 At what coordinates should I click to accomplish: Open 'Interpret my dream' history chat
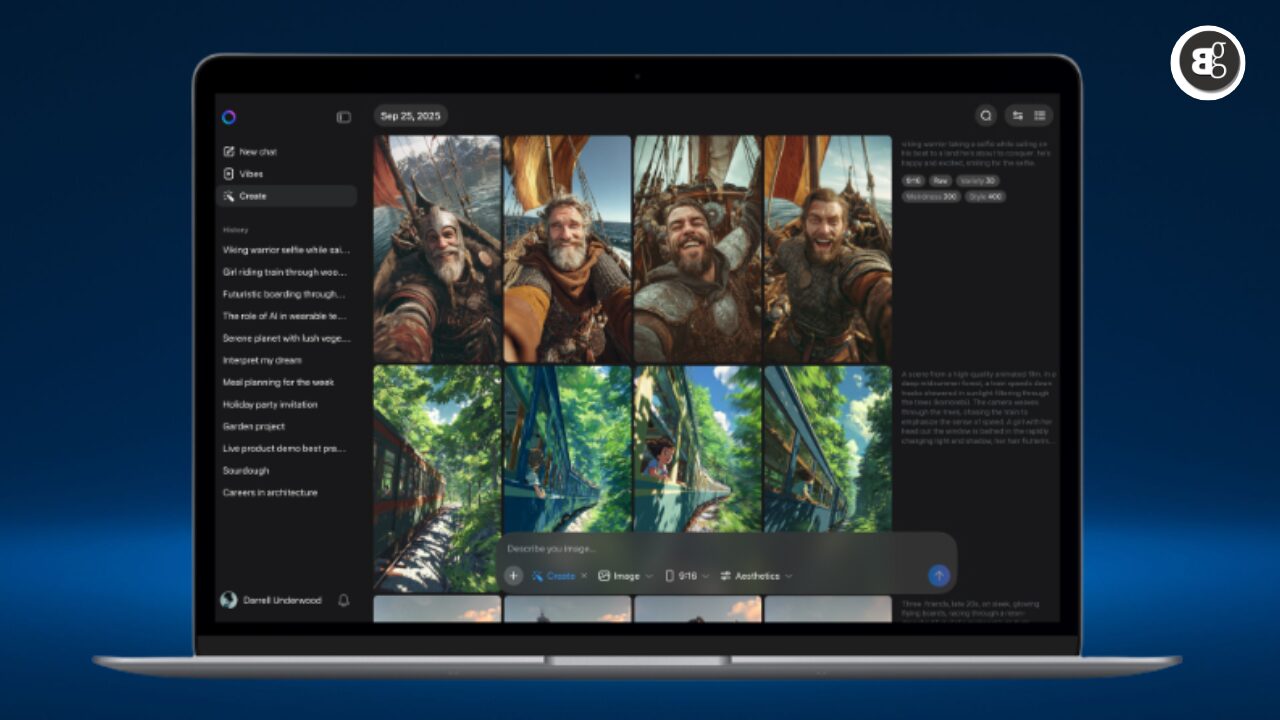[x=262, y=360]
